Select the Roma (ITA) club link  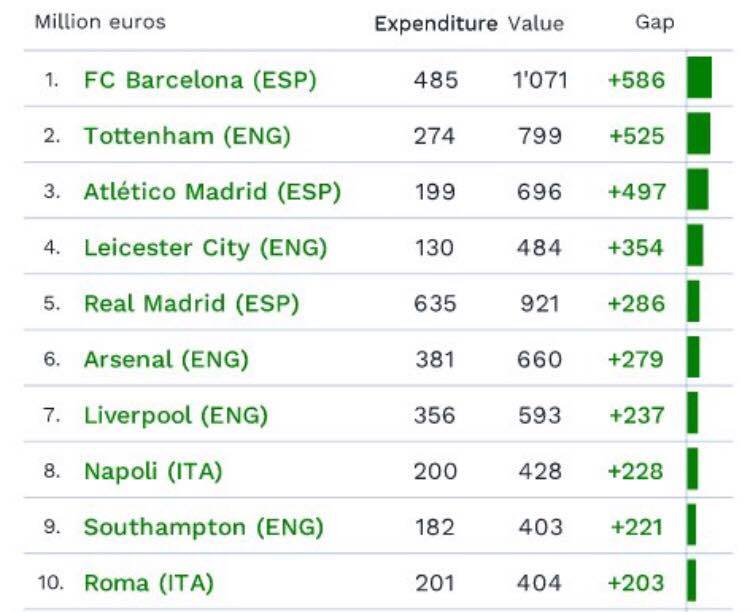(x=149, y=582)
